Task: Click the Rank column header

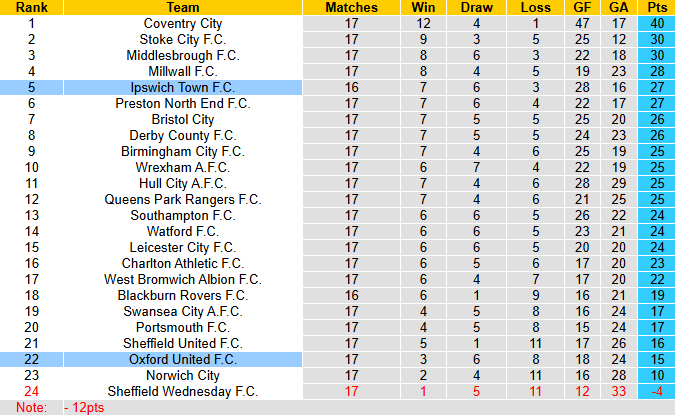Action: [31, 8]
